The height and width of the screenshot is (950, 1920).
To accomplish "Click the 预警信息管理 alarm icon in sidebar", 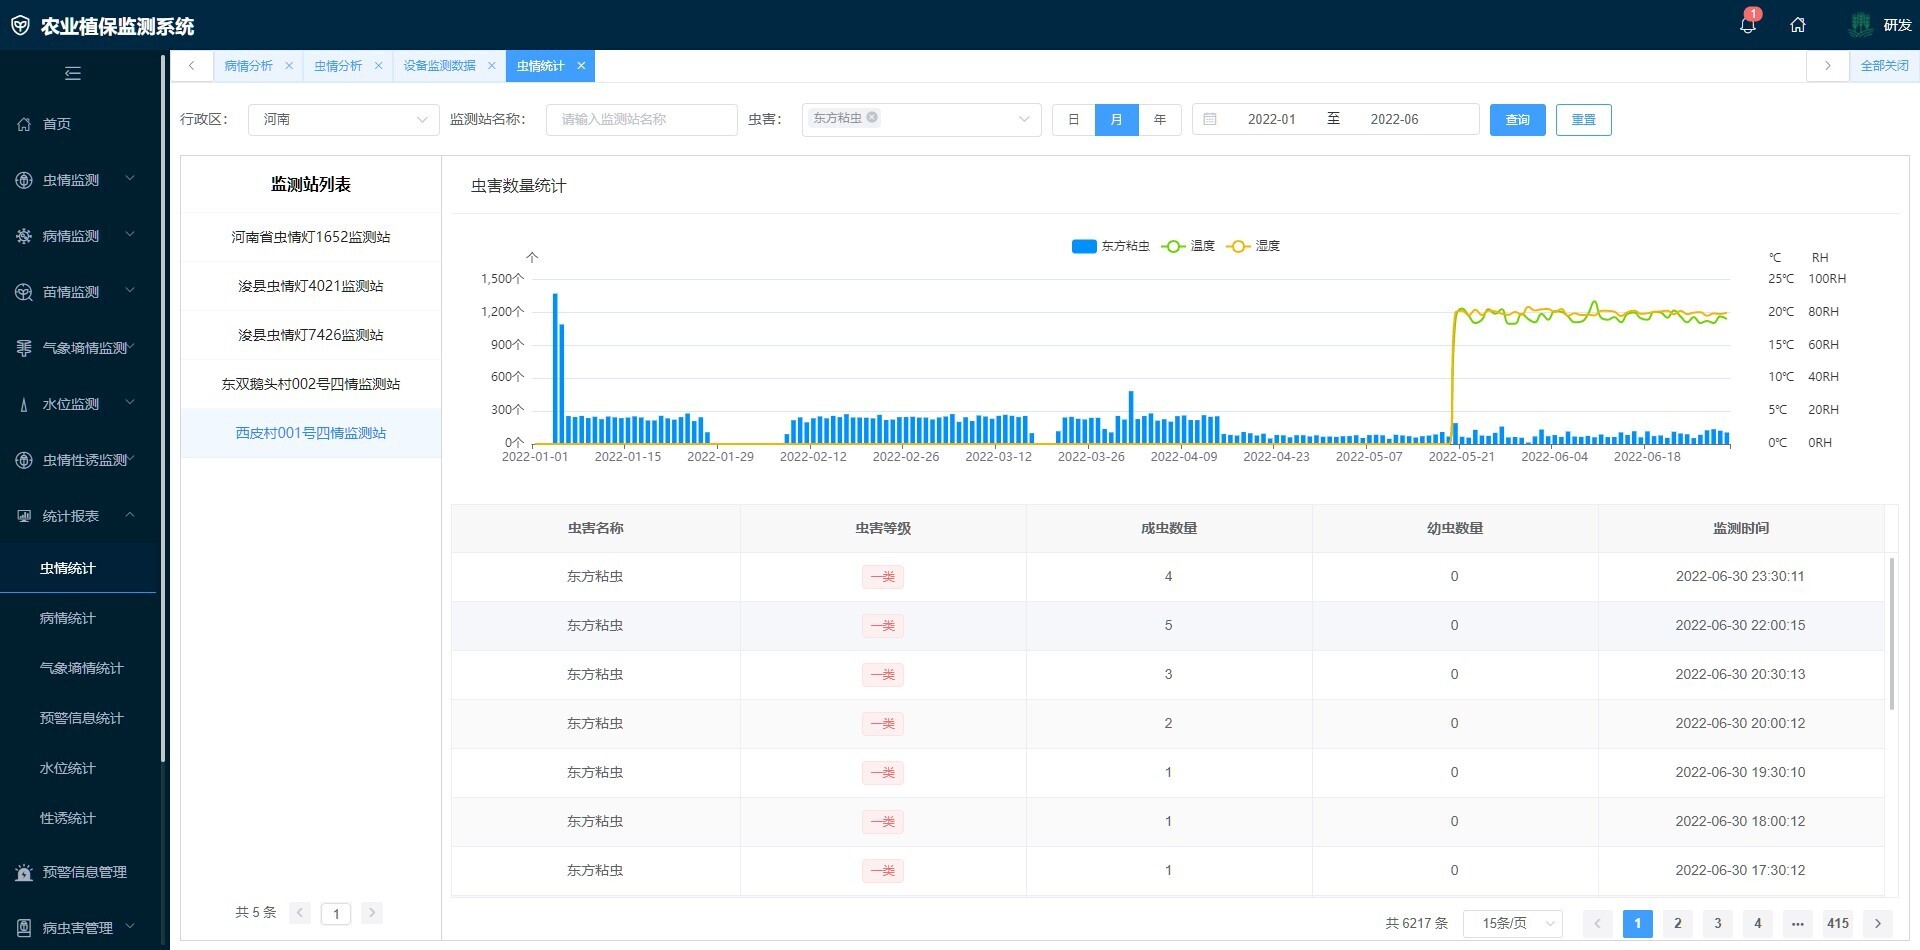I will pyautogui.click(x=24, y=872).
